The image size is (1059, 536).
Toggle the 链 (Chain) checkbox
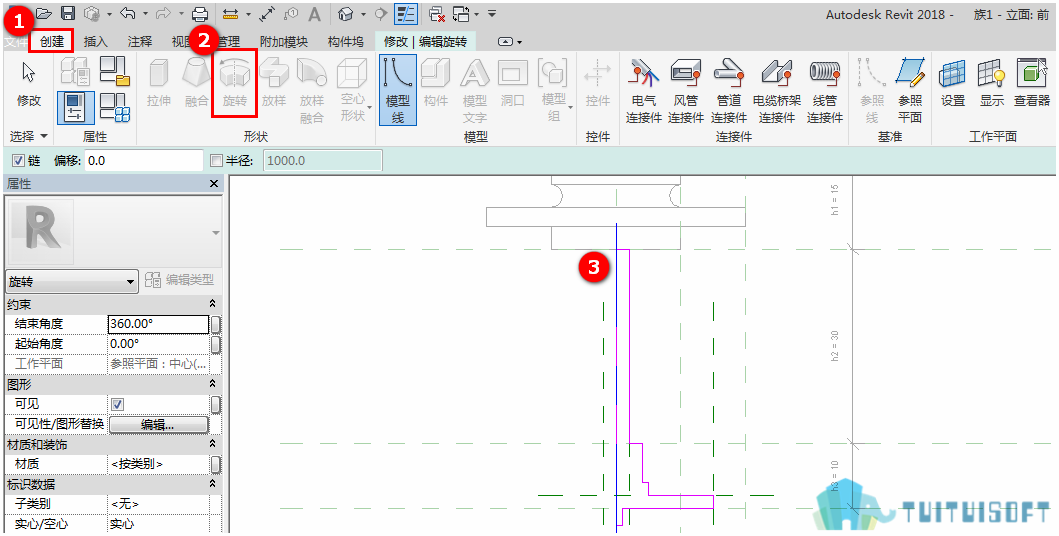(x=18, y=161)
